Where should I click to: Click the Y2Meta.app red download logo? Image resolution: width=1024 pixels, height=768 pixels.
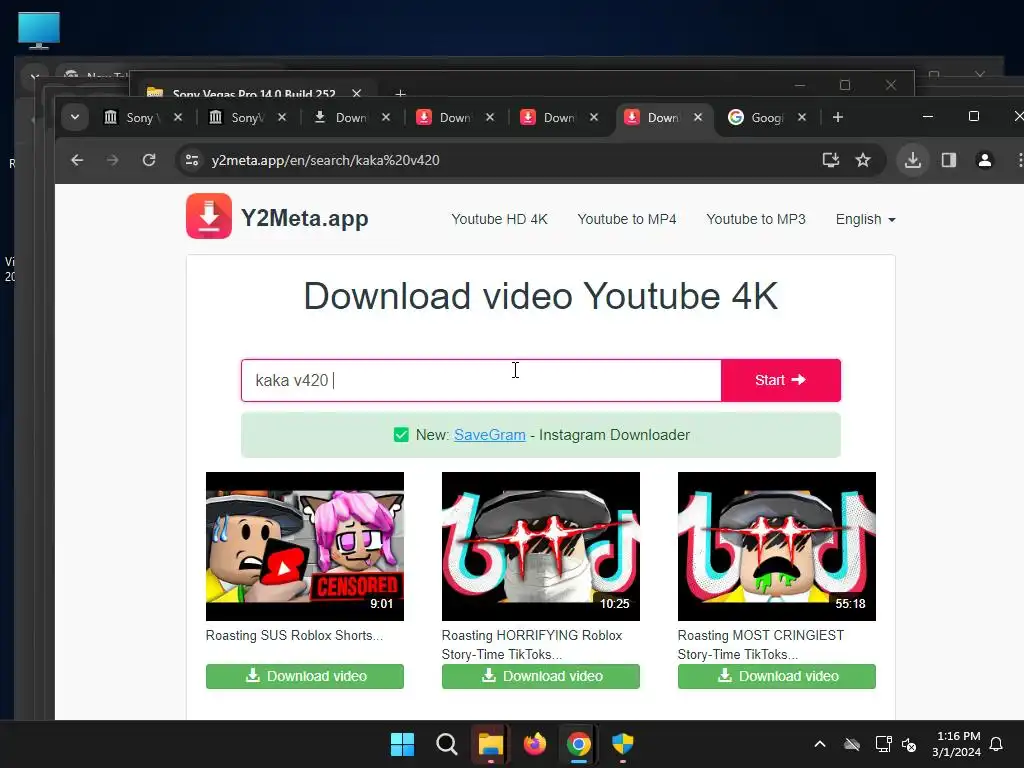pyautogui.click(x=209, y=216)
